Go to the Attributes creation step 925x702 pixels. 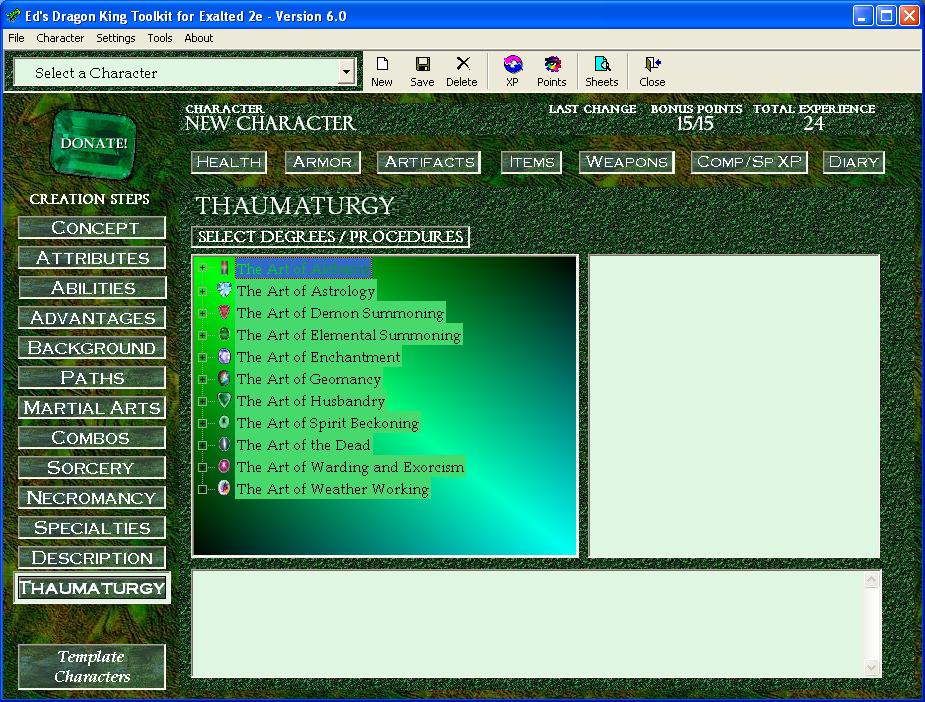(x=92, y=258)
